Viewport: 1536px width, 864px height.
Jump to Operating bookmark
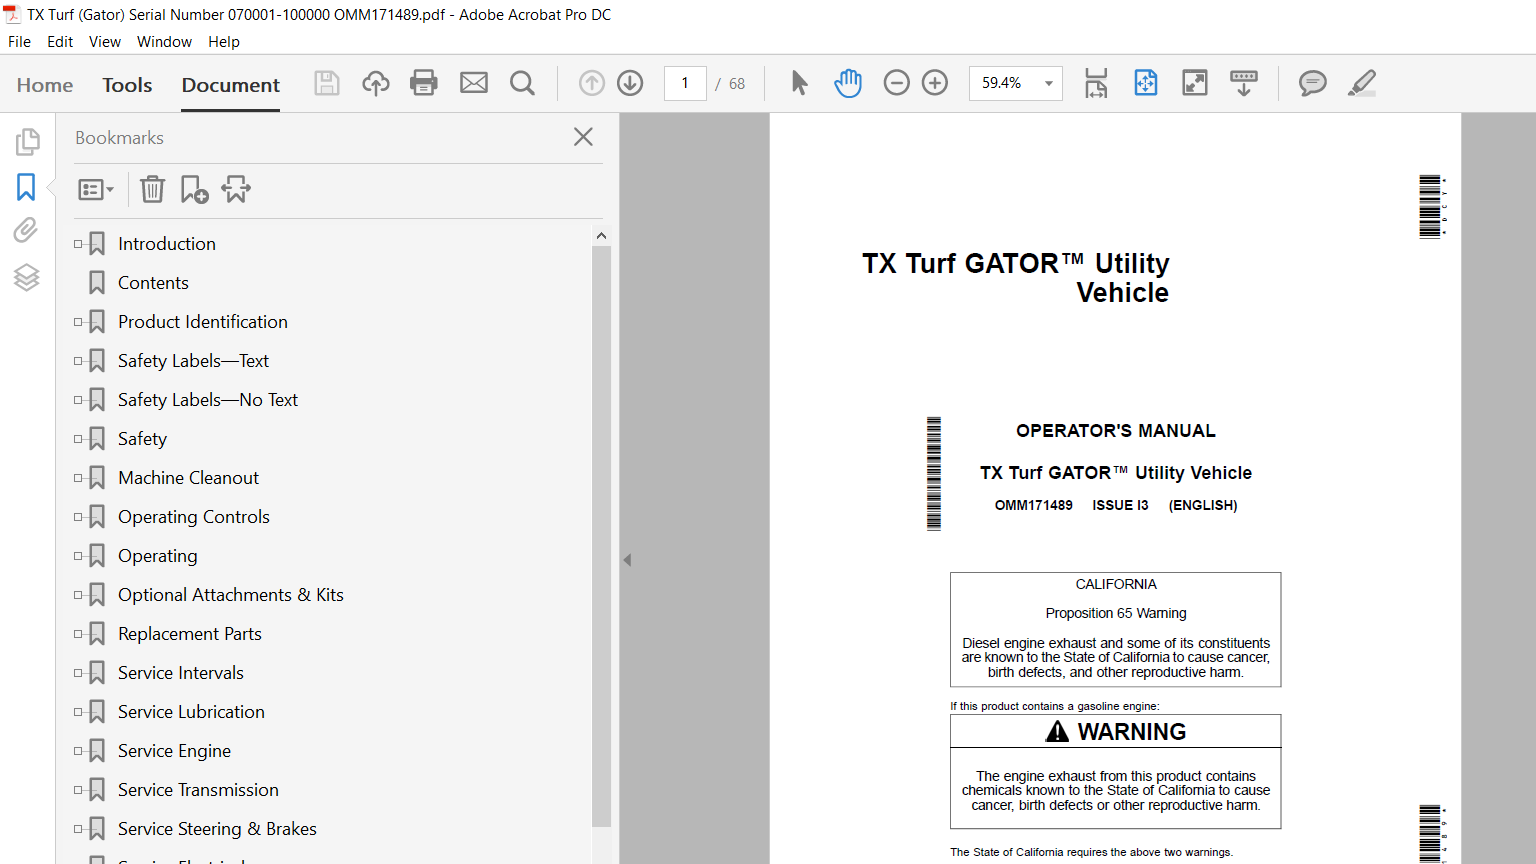click(x=158, y=556)
